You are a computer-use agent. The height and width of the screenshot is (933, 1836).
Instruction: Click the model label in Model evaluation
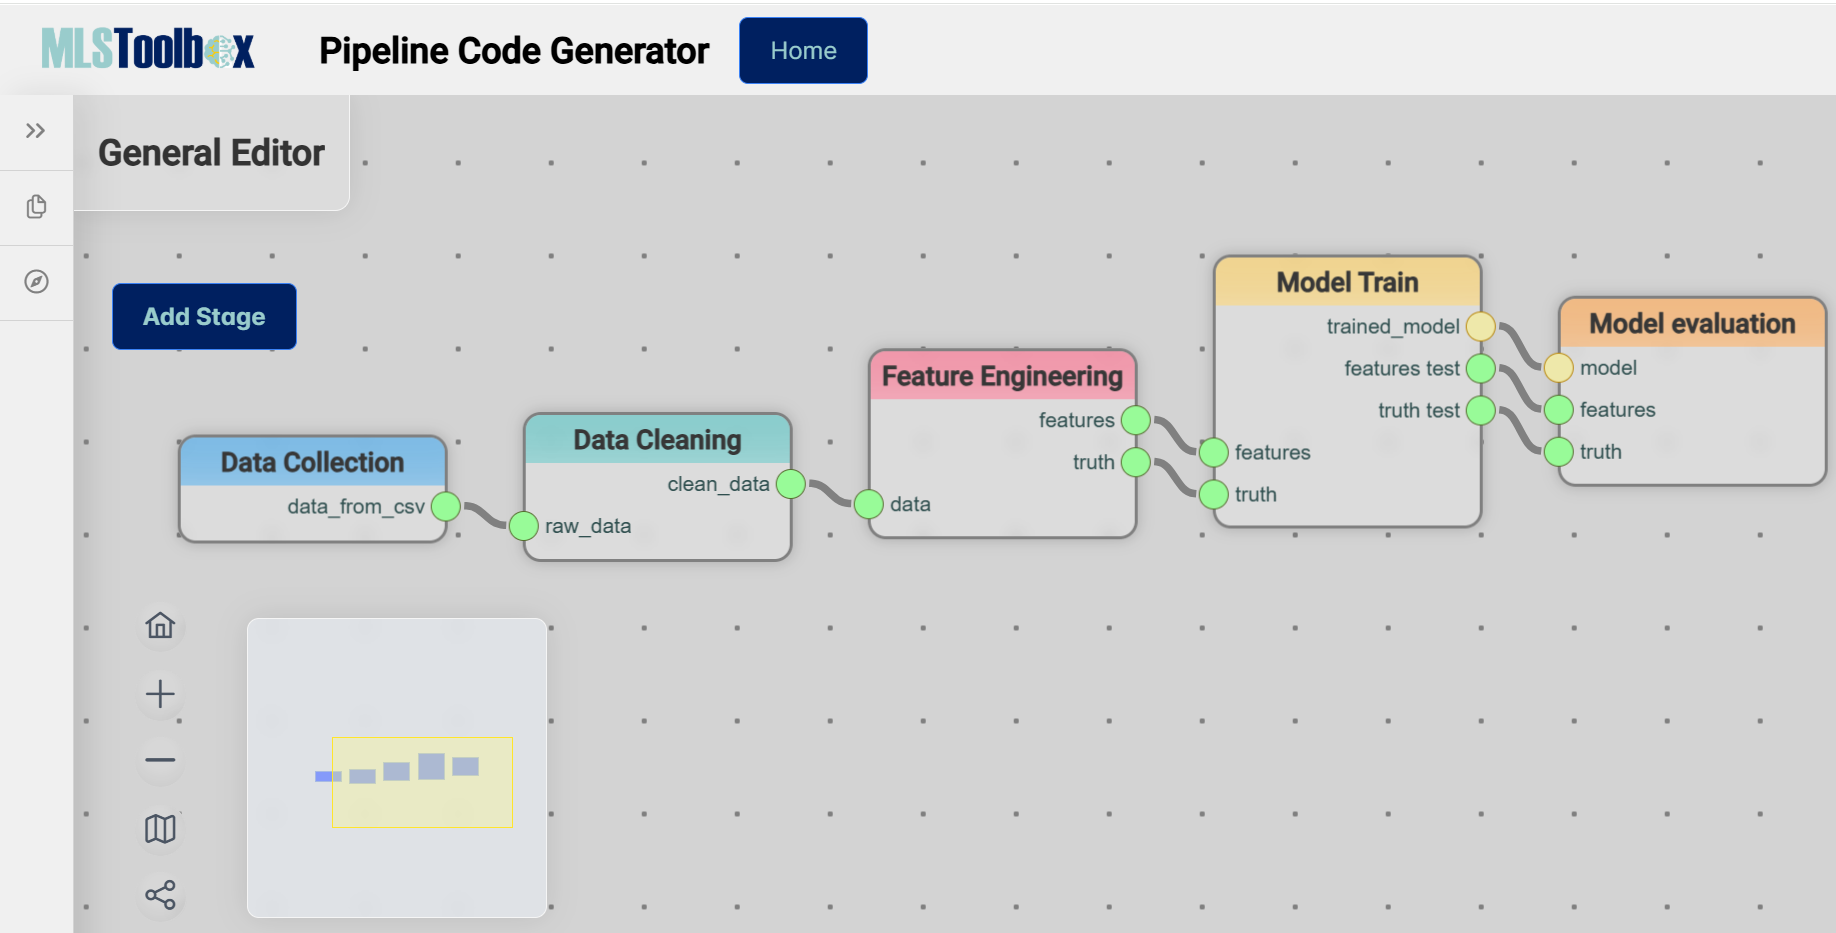[1608, 368]
